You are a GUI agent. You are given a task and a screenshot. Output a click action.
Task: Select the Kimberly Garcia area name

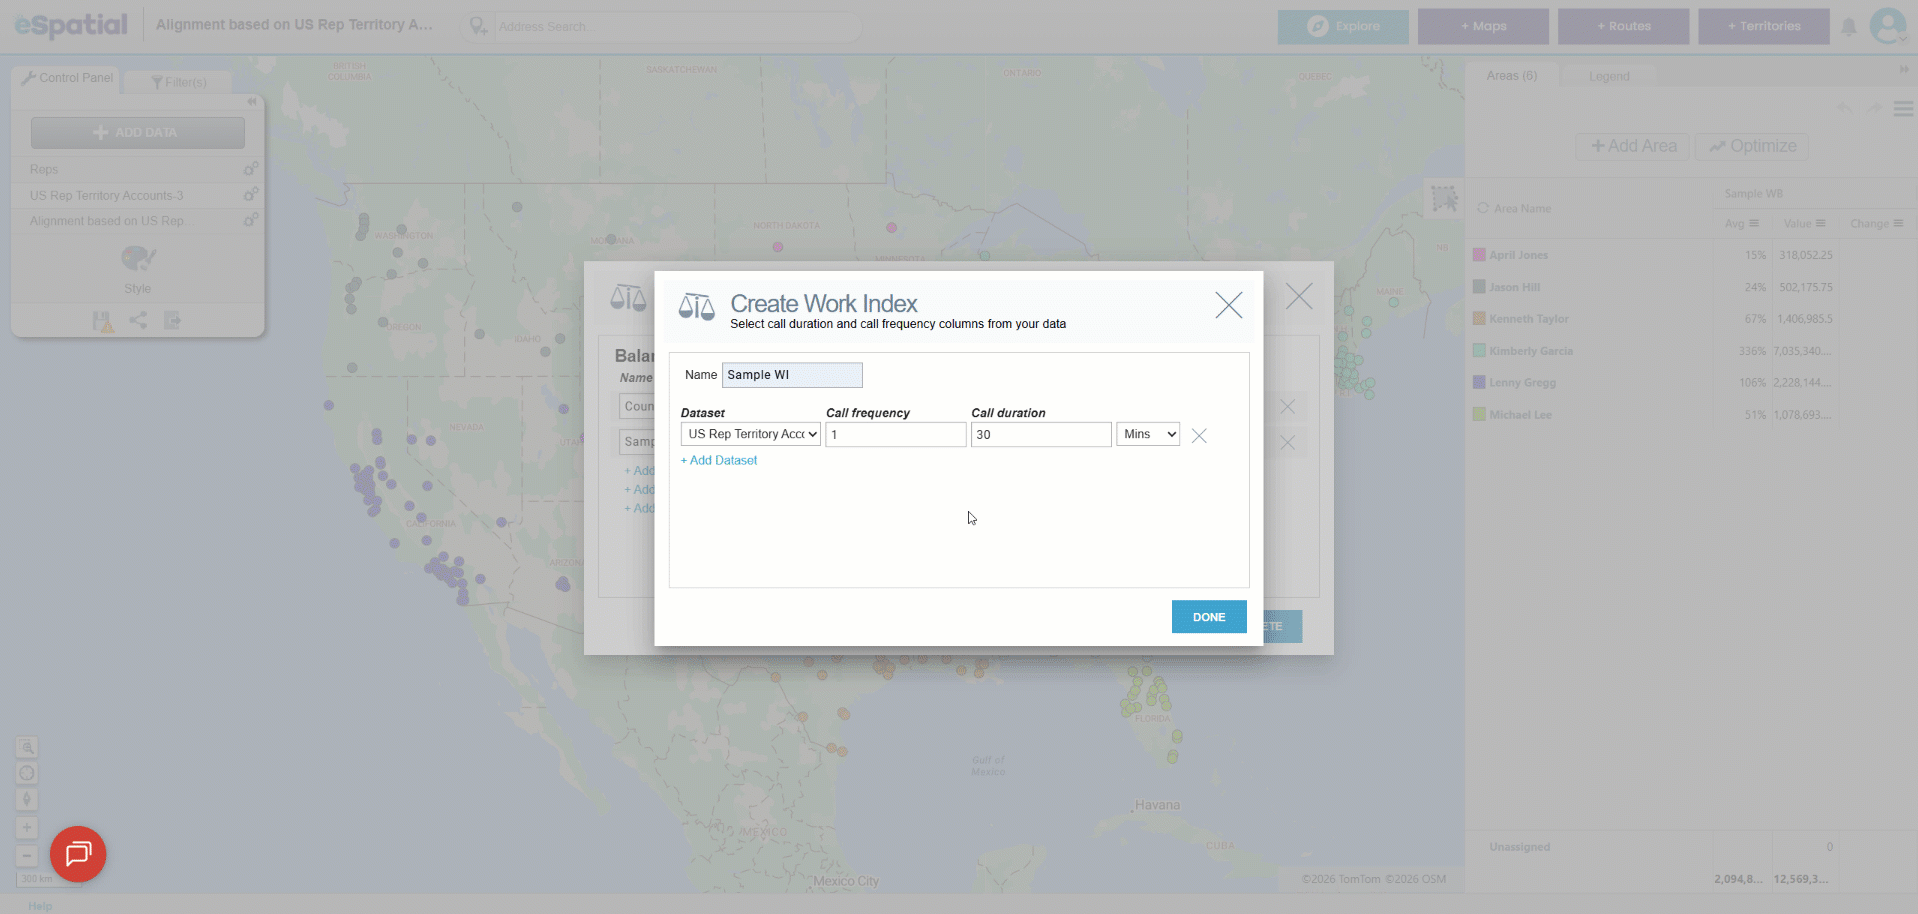[1531, 351]
